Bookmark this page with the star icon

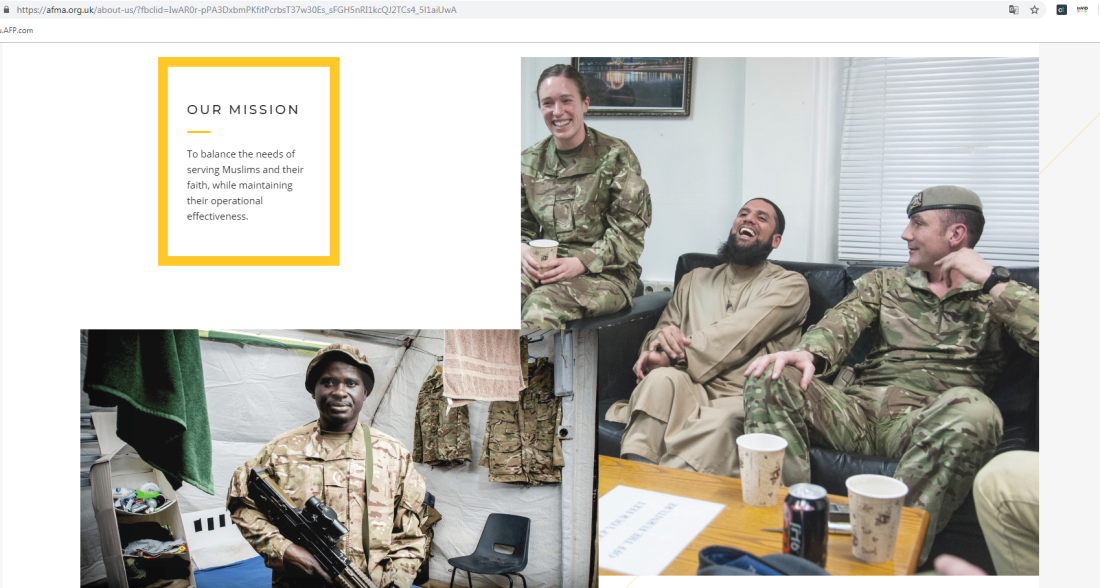point(1034,10)
